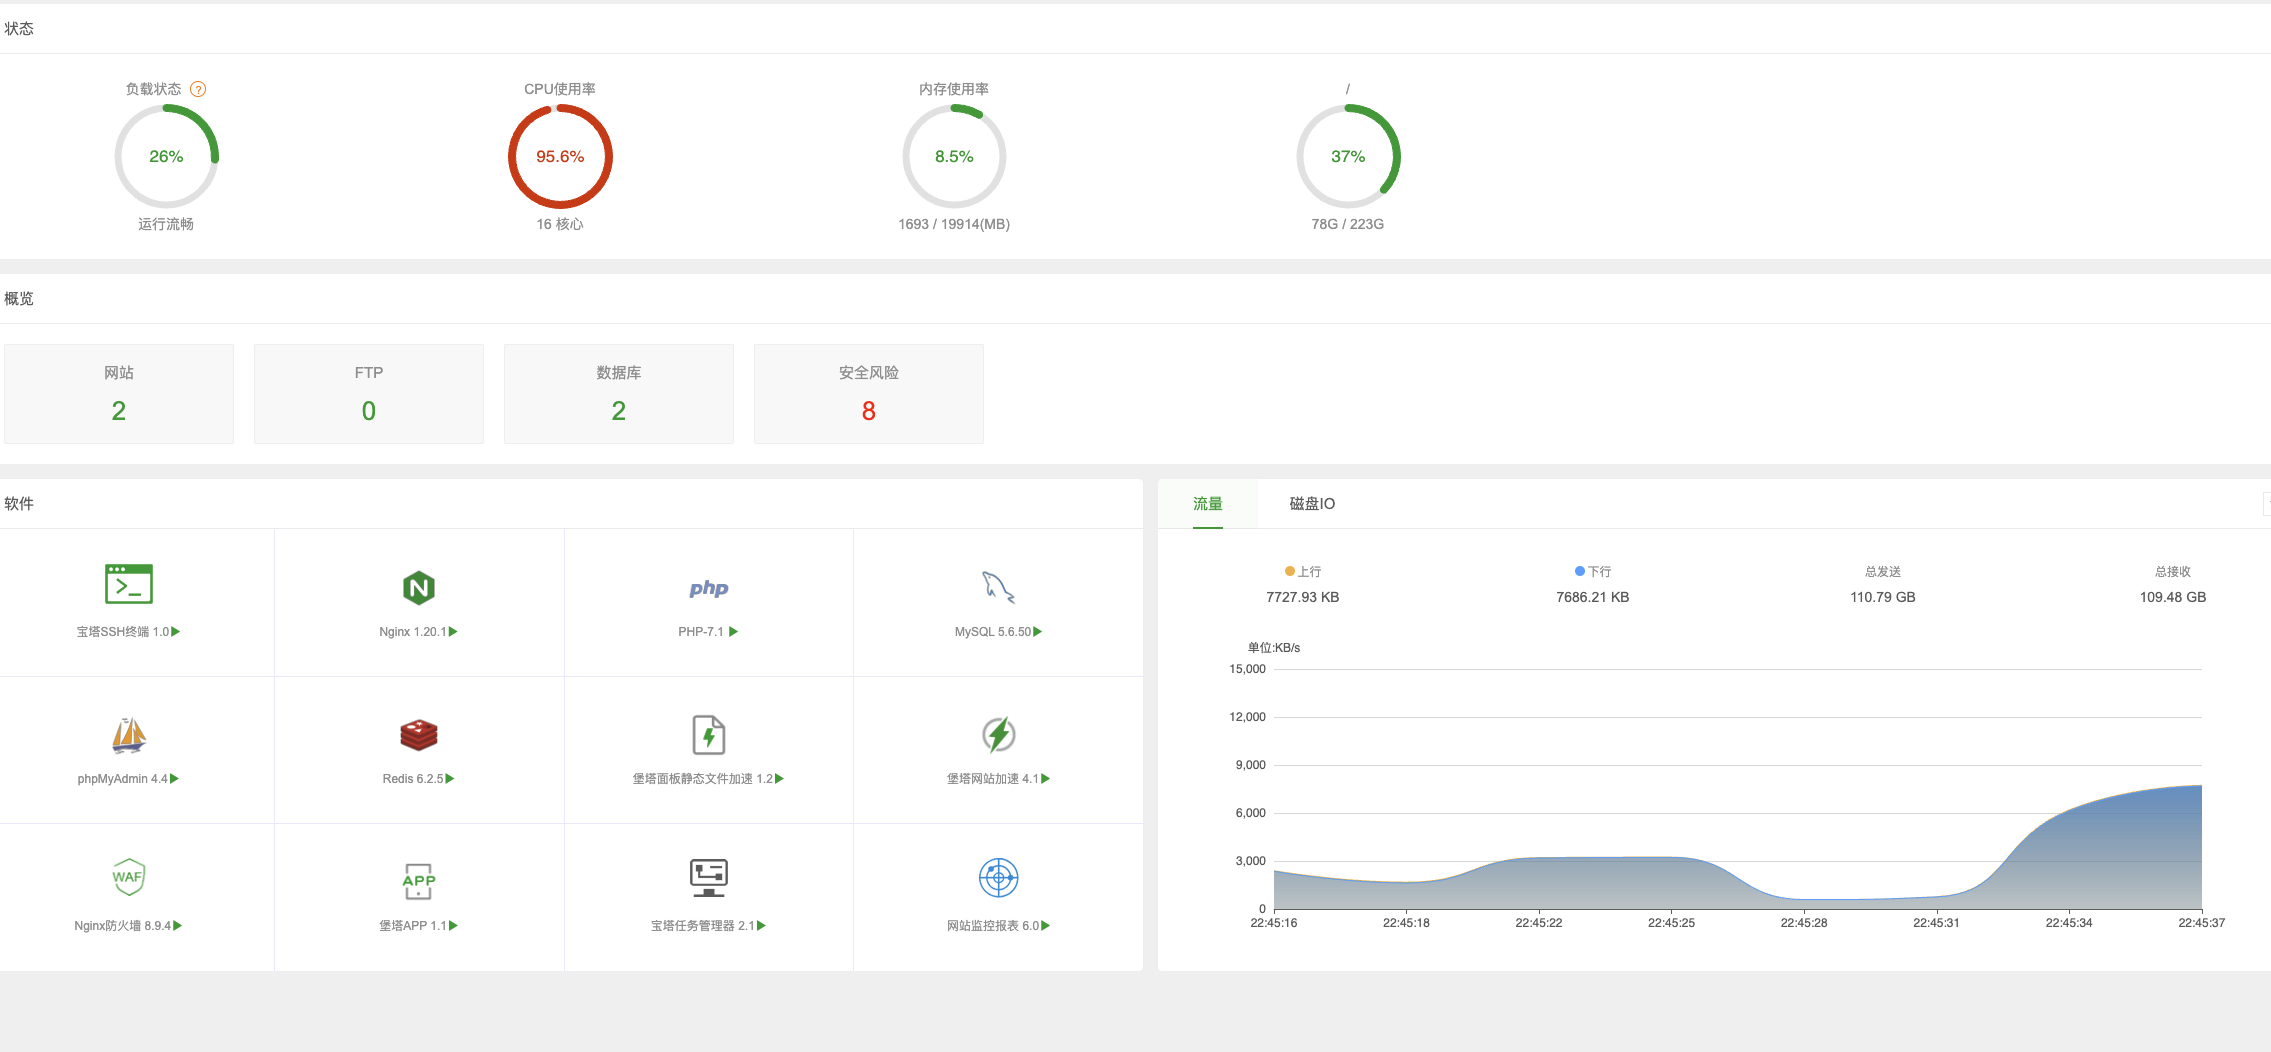Click the 运行流畅 status text
This screenshot has width=2271, height=1052.
[x=166, y=224]
